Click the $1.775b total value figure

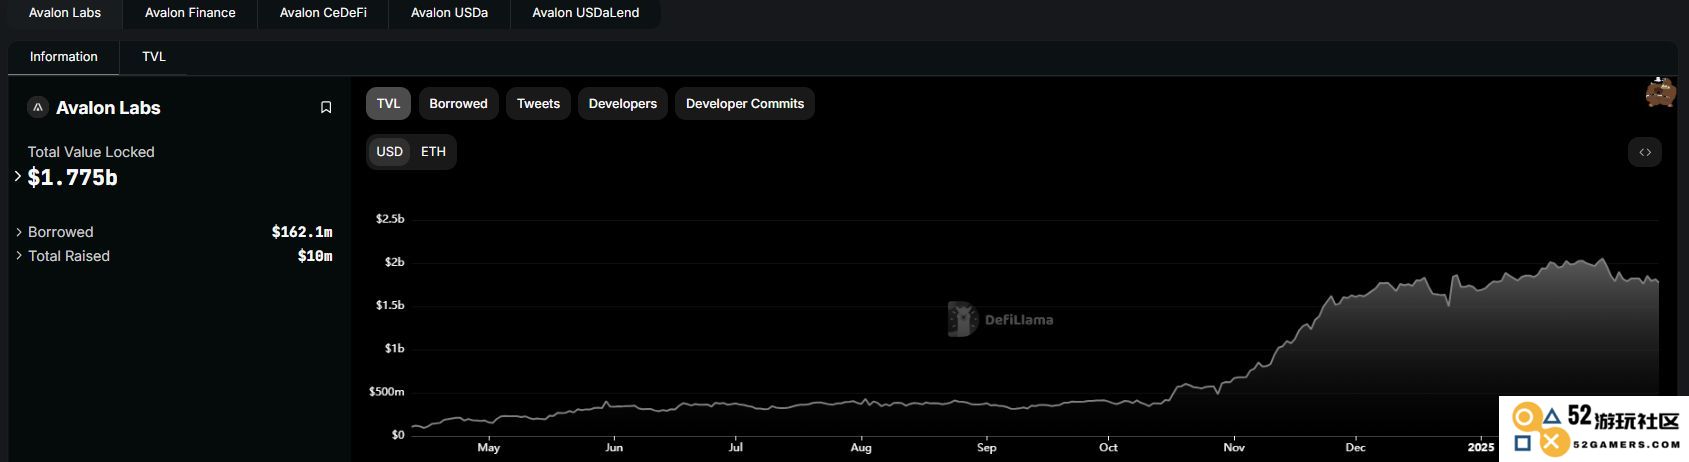click(73, 178)
